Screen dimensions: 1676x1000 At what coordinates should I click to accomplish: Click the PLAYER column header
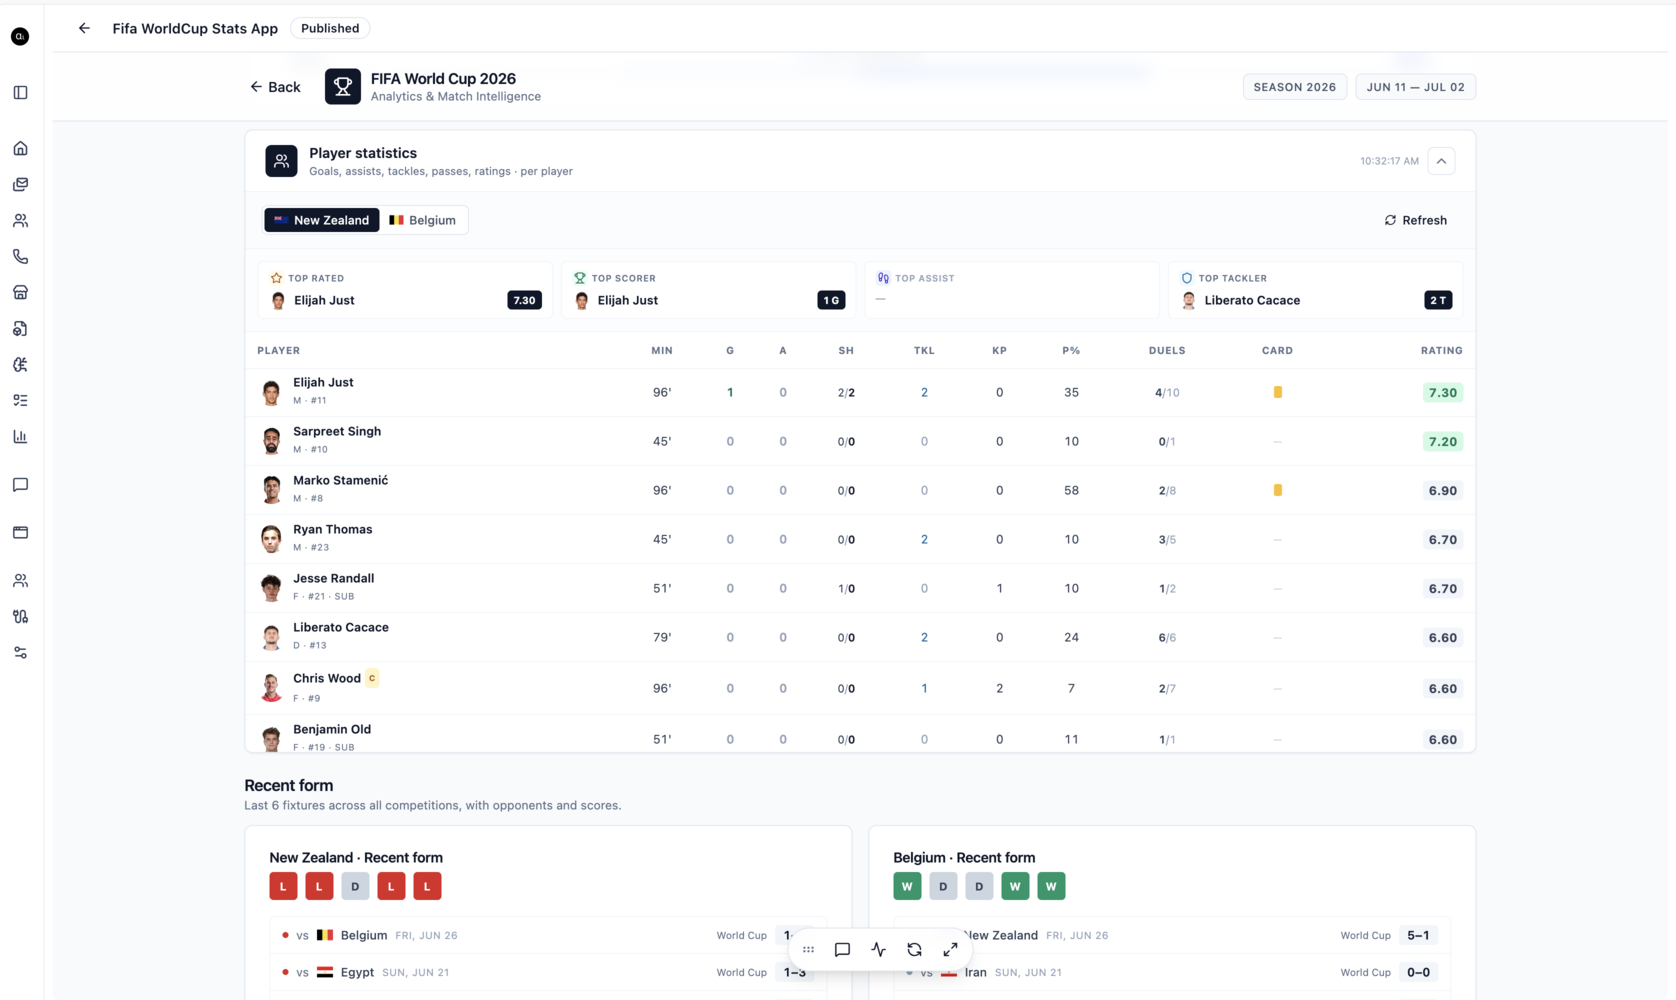click(278, 350)
